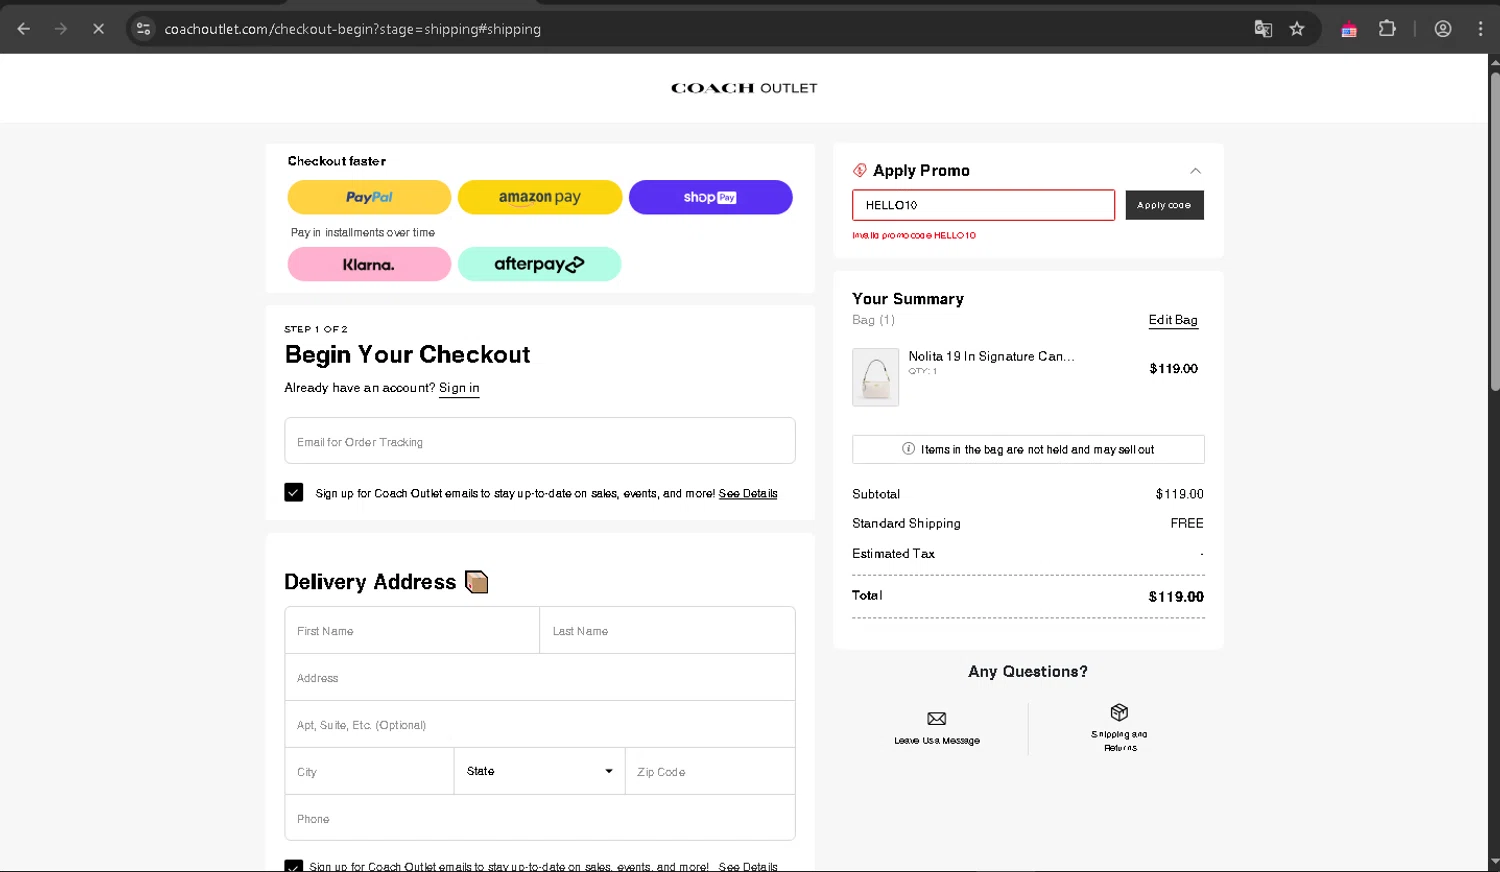Click the Nolita 19 In Signature Canvas product name
The image size is (1500, 872).
[991, 356]
